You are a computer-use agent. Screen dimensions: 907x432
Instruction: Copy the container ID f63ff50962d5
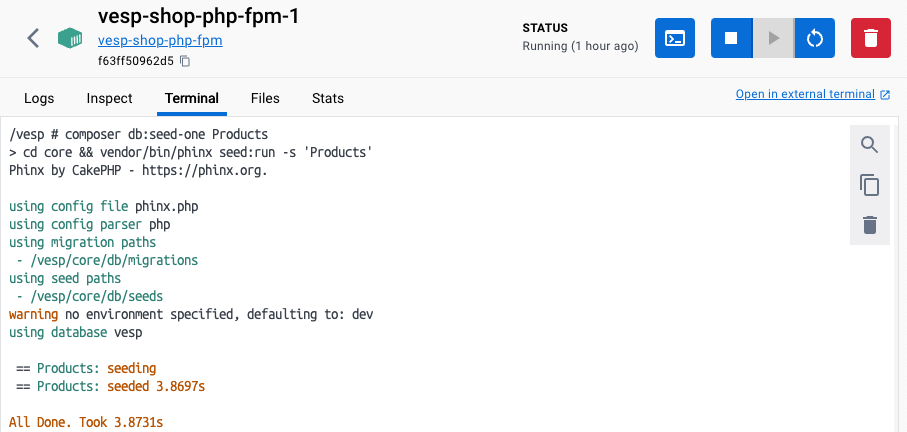click(185, 61)
